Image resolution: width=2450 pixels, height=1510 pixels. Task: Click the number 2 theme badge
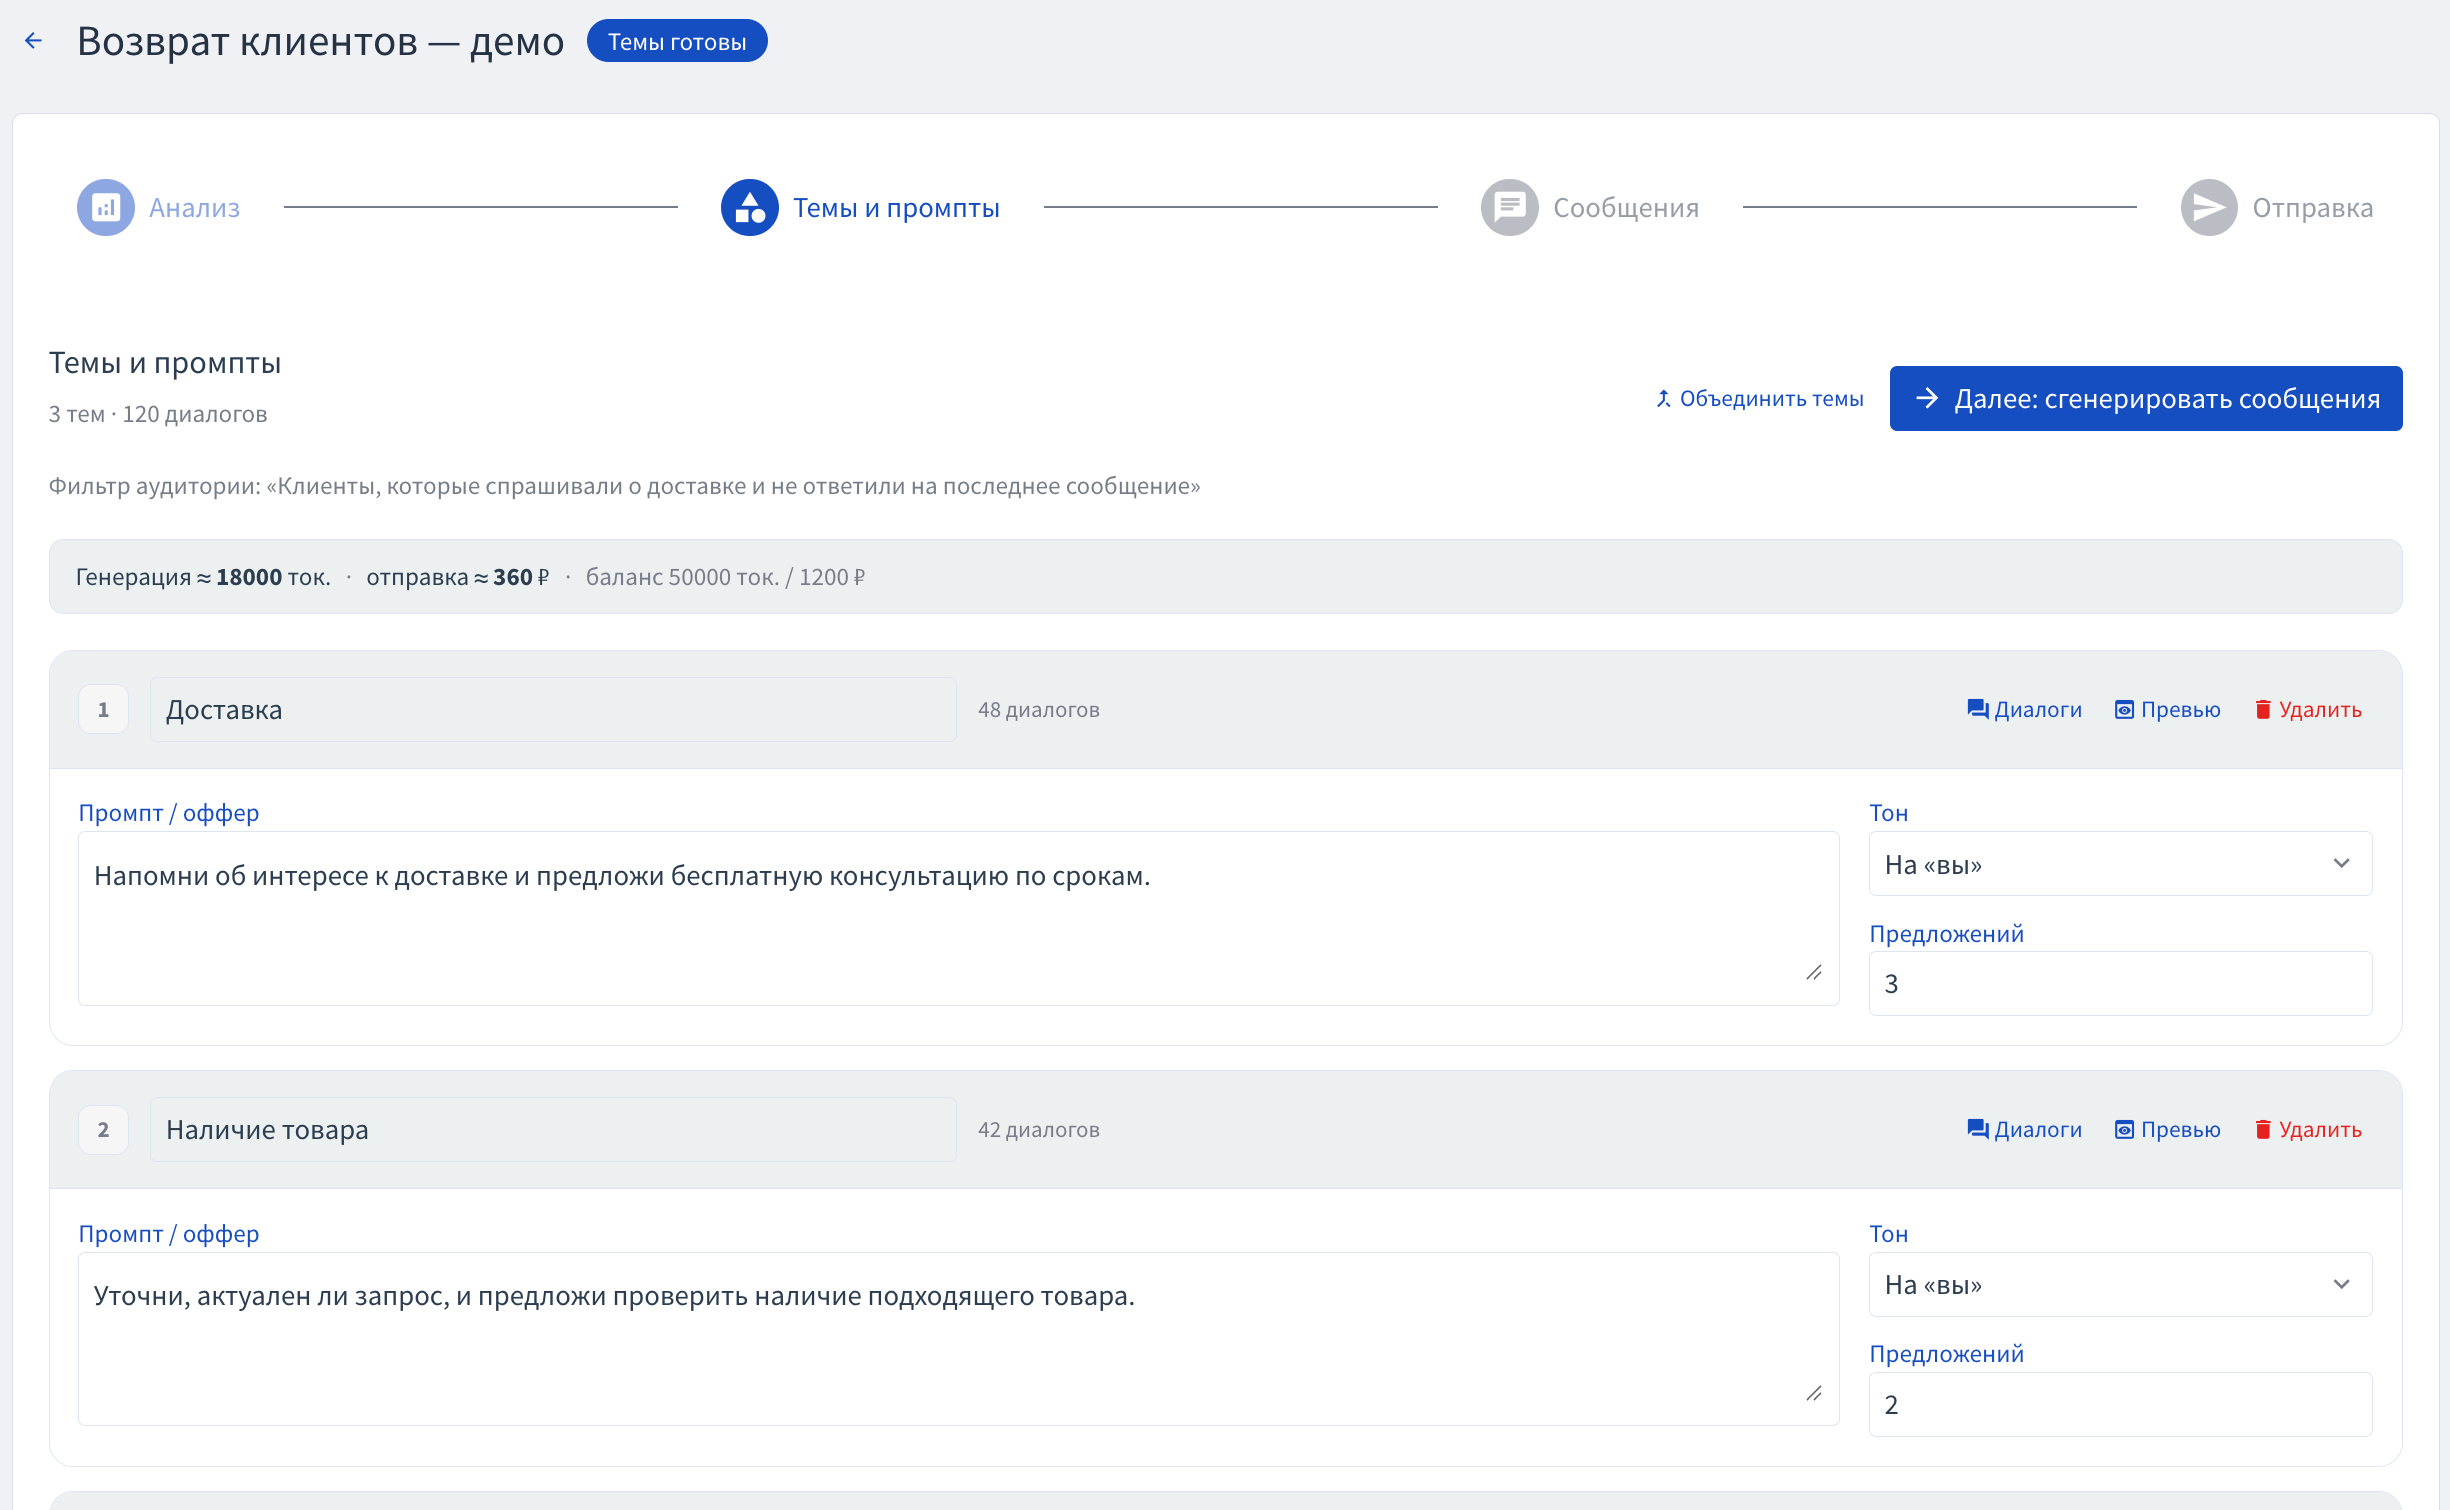pyautogui.click(x=103, y=1129)
